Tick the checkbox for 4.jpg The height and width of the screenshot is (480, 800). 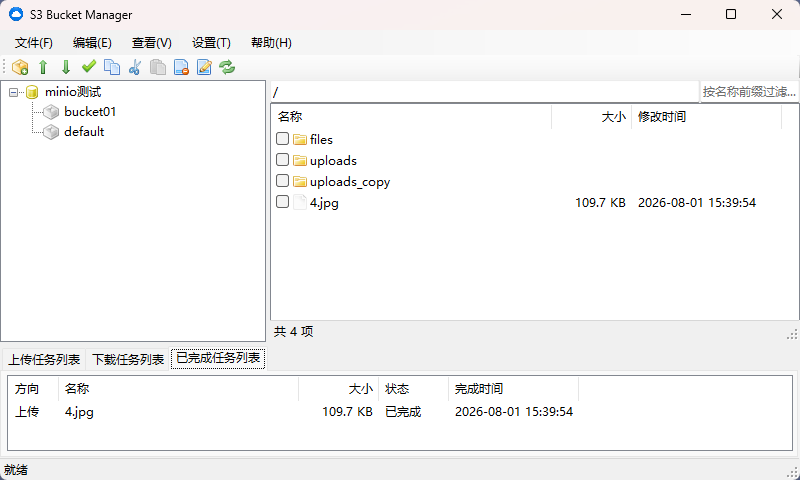(x=282, y=201)
